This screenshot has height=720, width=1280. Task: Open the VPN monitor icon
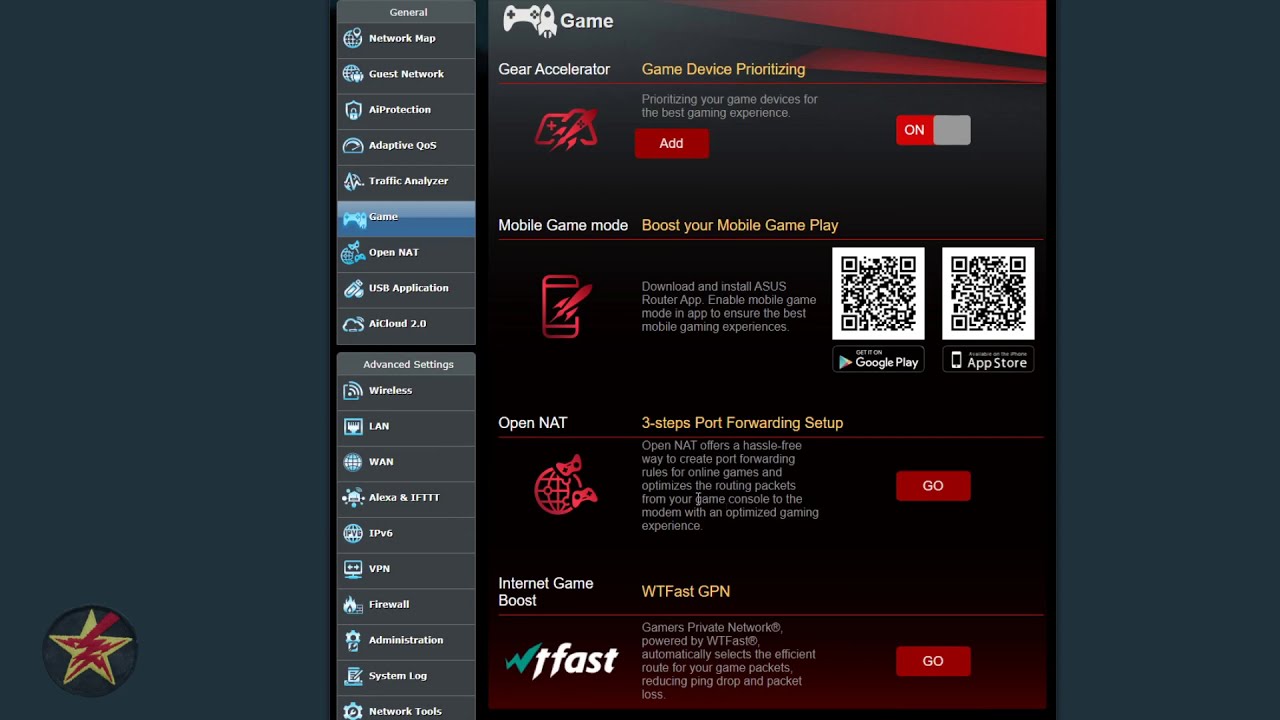coord(353,569)
